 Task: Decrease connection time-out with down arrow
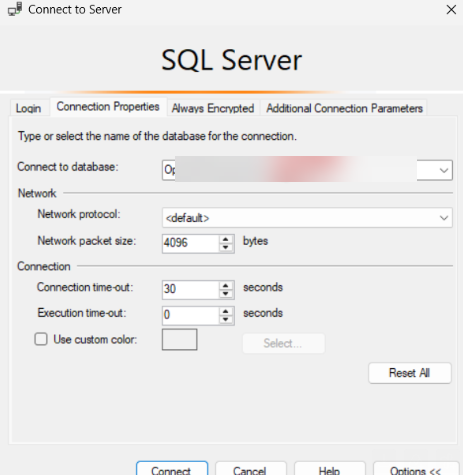coord(226,294)
